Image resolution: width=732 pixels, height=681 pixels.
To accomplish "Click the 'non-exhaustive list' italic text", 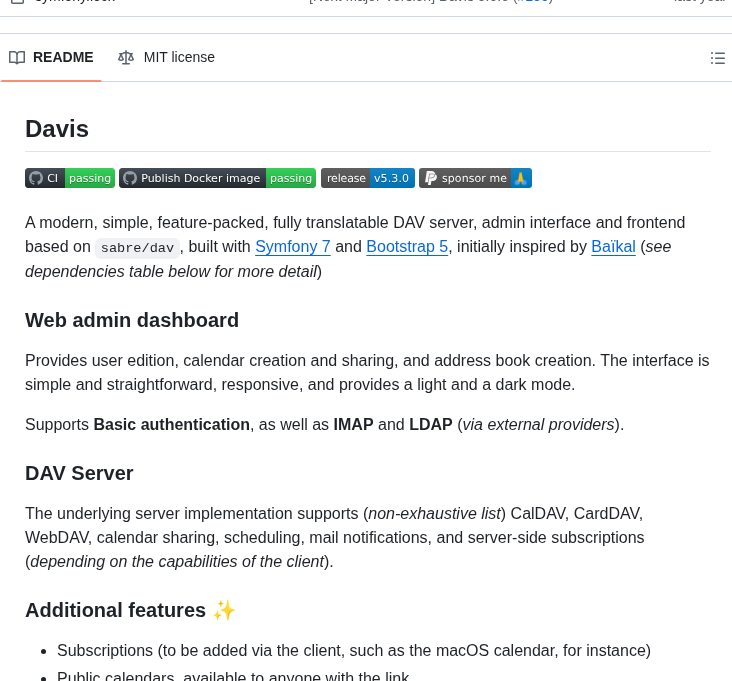I will tap(434, 513).
